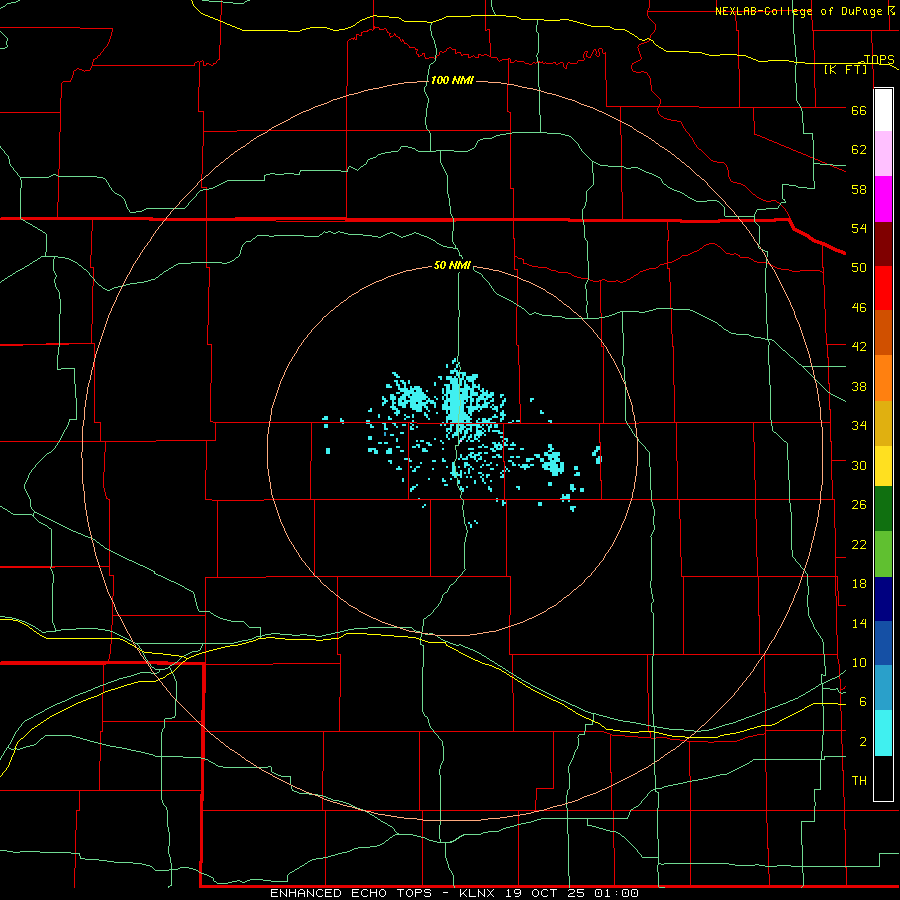Screen dimensions: 900x900
Task: Pick the gold legend color band
Action: 883,424
